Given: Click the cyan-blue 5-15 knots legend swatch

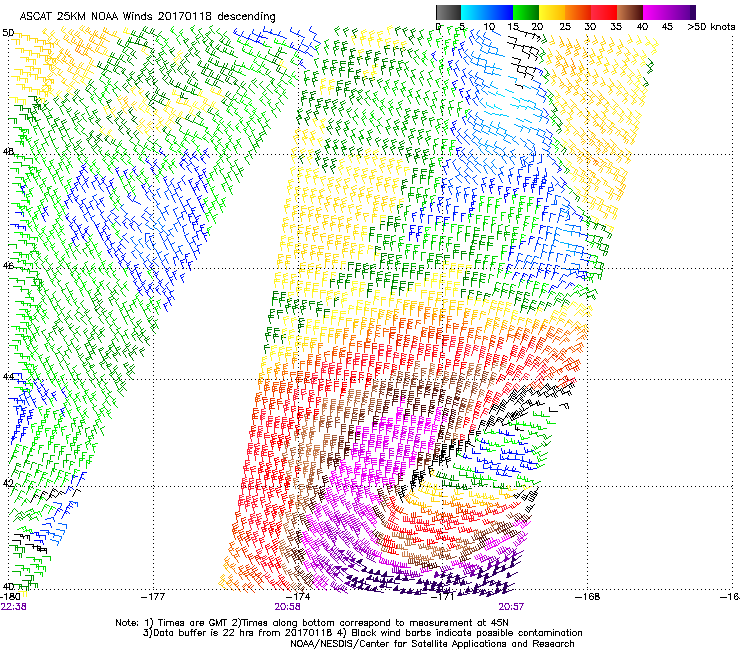Looking at the screenshot, I should (x=487, y=12).
